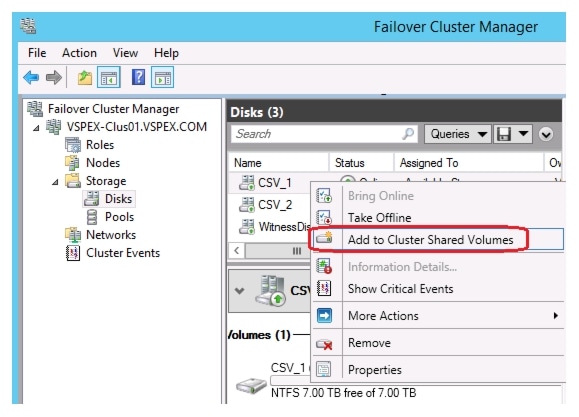The width and height of the screenshot is (579, 417).
Task: Click the CSV_1 volume capacity bar
Action: pyautogui.click(x=290, y=380)
